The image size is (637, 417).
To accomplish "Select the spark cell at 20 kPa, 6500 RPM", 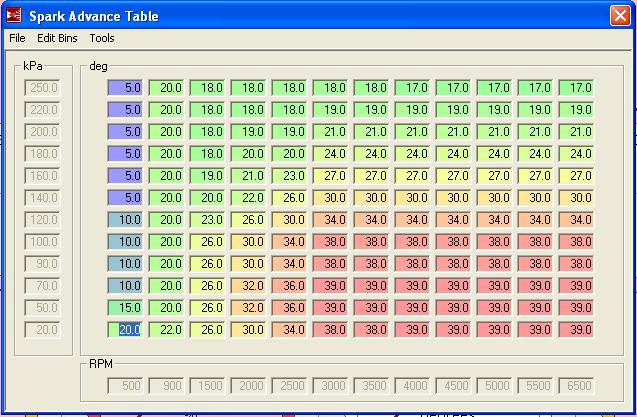I will pos(577,330).
